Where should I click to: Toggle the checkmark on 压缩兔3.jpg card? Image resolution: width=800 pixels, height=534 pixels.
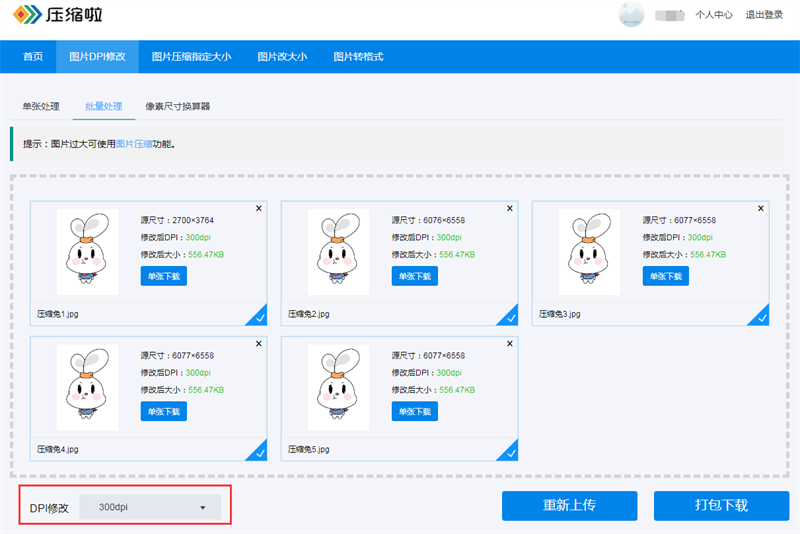761,317
